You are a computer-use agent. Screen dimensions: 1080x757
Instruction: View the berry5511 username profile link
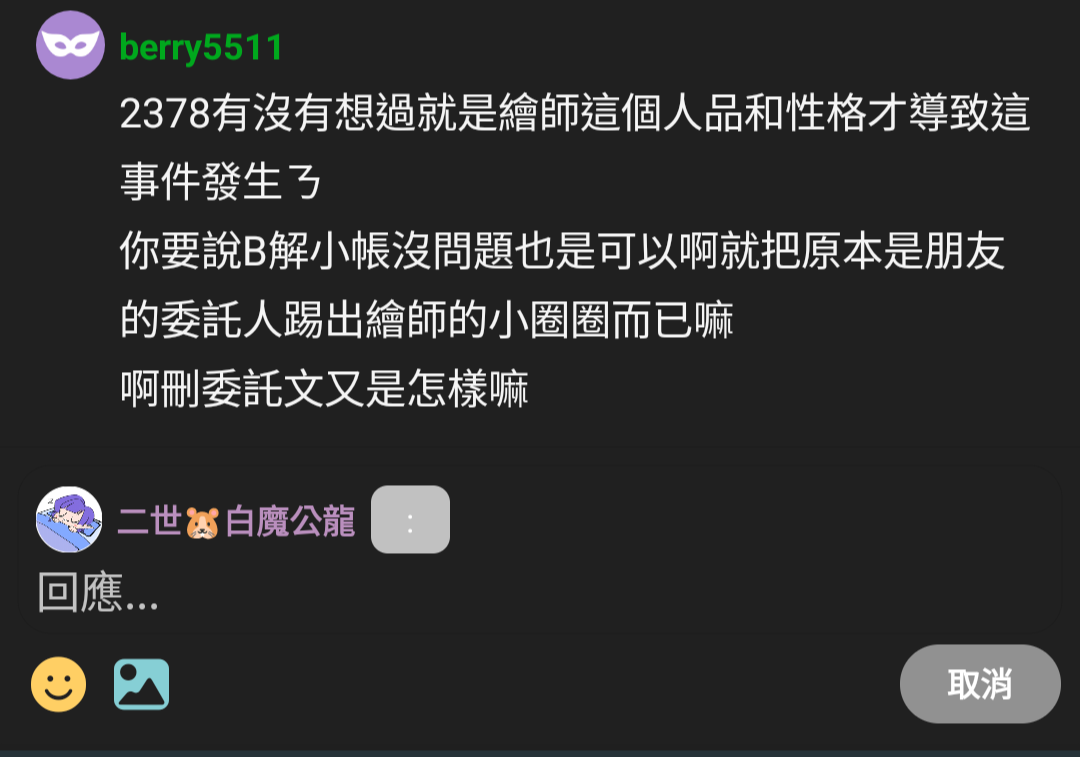(x=200, y=48)
